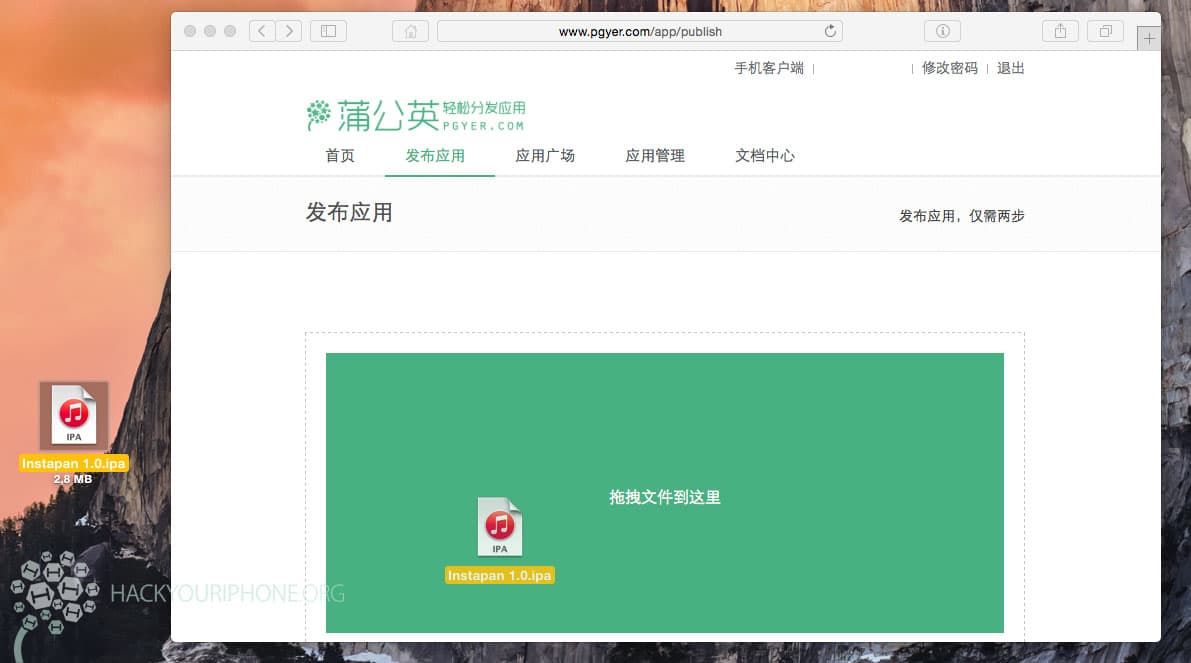This screenshot has width=1191, height=663.
Task: Click the info reader toolbar icon
Action: tap(942, 31)
